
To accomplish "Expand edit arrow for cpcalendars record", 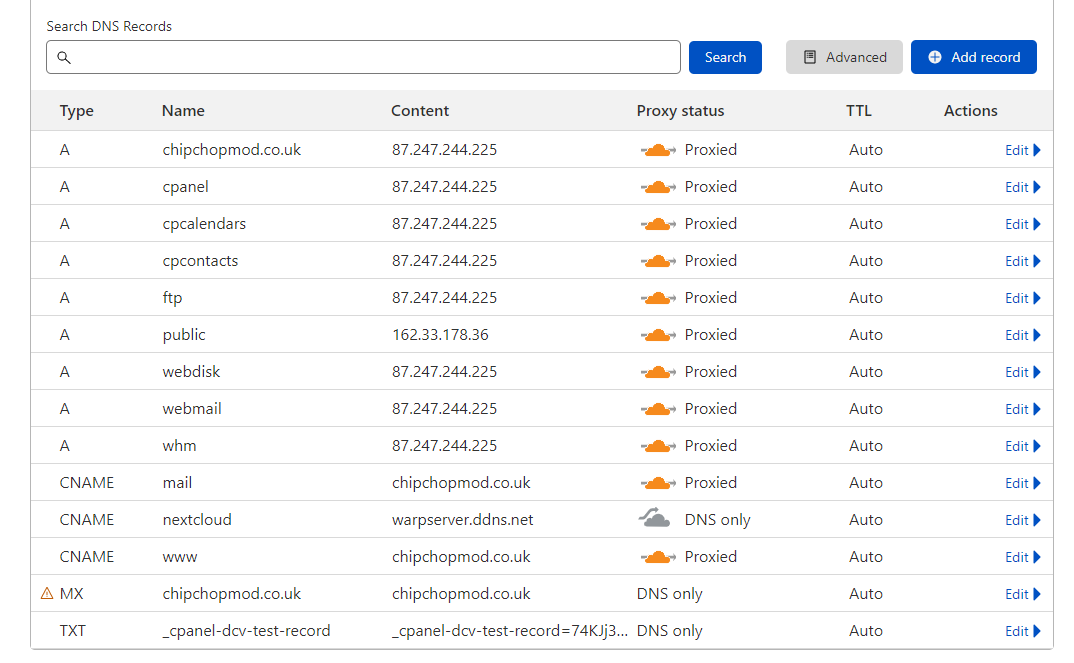I will pyautogui.click(x=1037, y=224).
